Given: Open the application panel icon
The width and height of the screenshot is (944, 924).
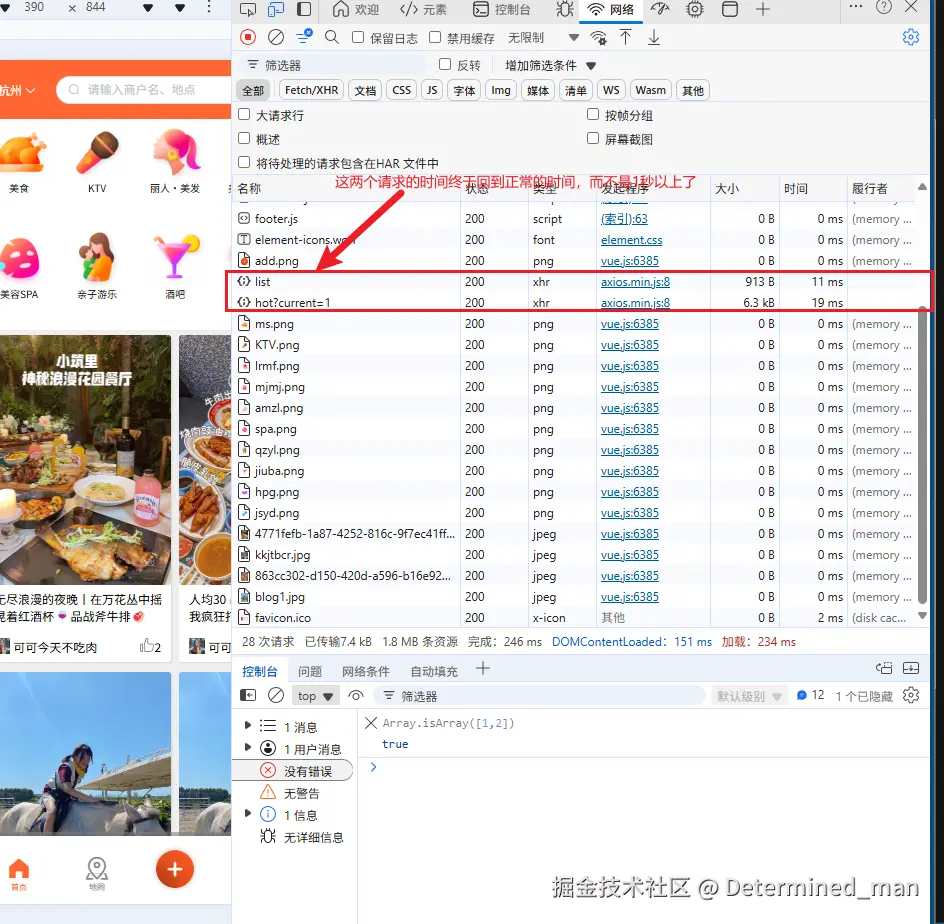Looking at the screenshot, I should [730, 10].
